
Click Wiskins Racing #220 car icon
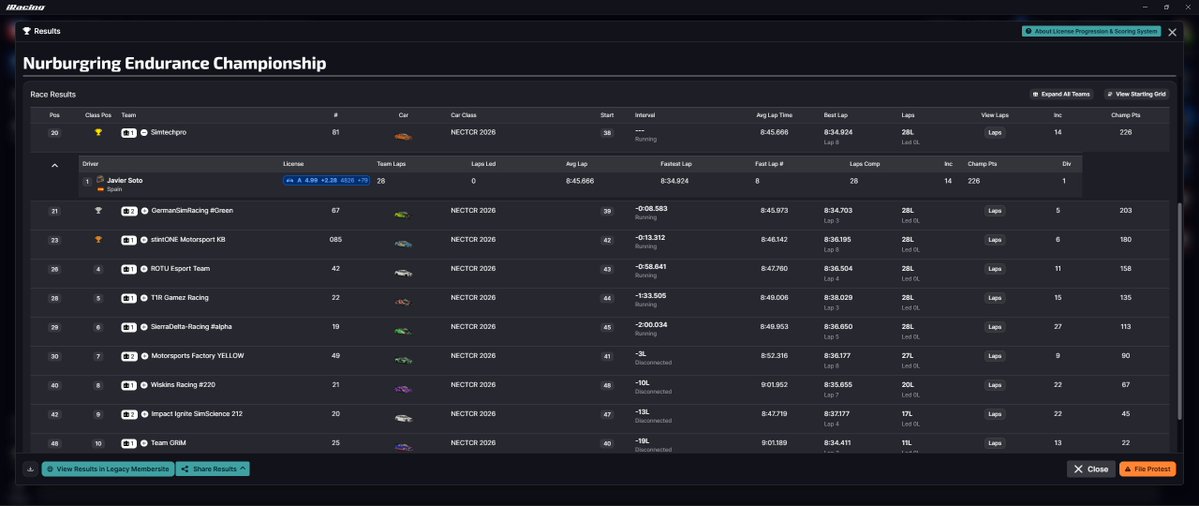403,389
